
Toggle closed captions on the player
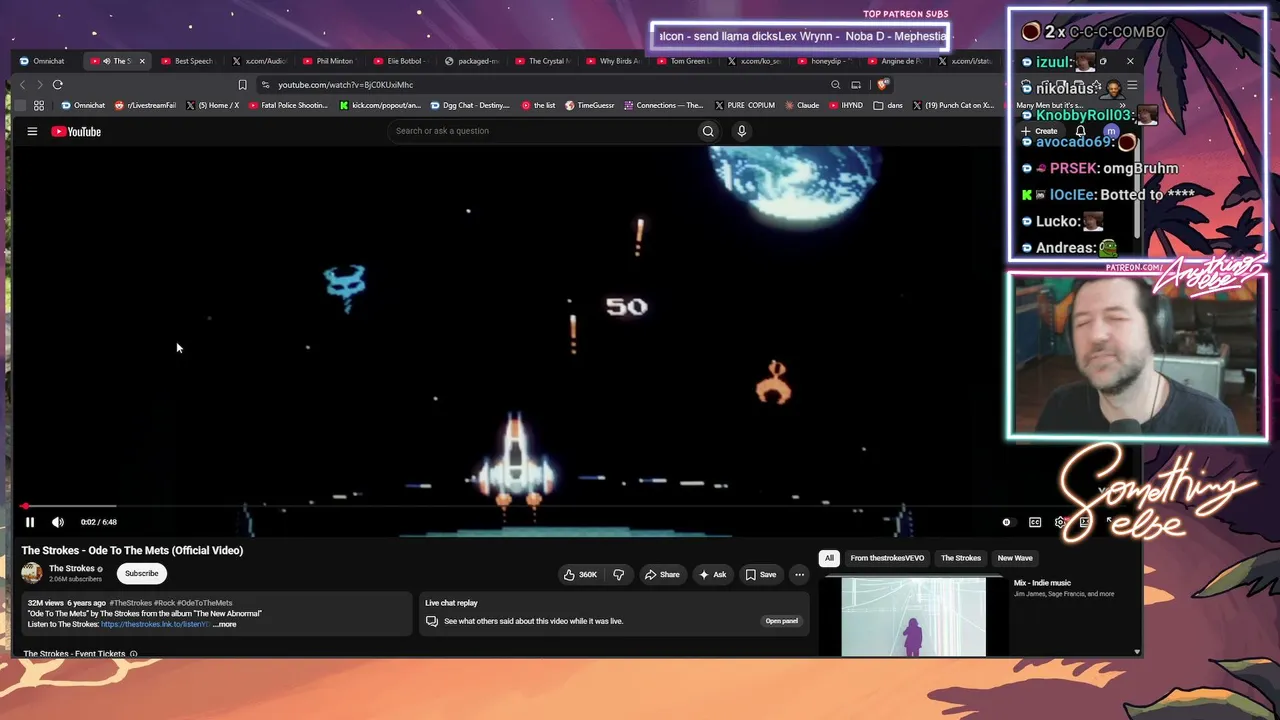(1035, 522)
